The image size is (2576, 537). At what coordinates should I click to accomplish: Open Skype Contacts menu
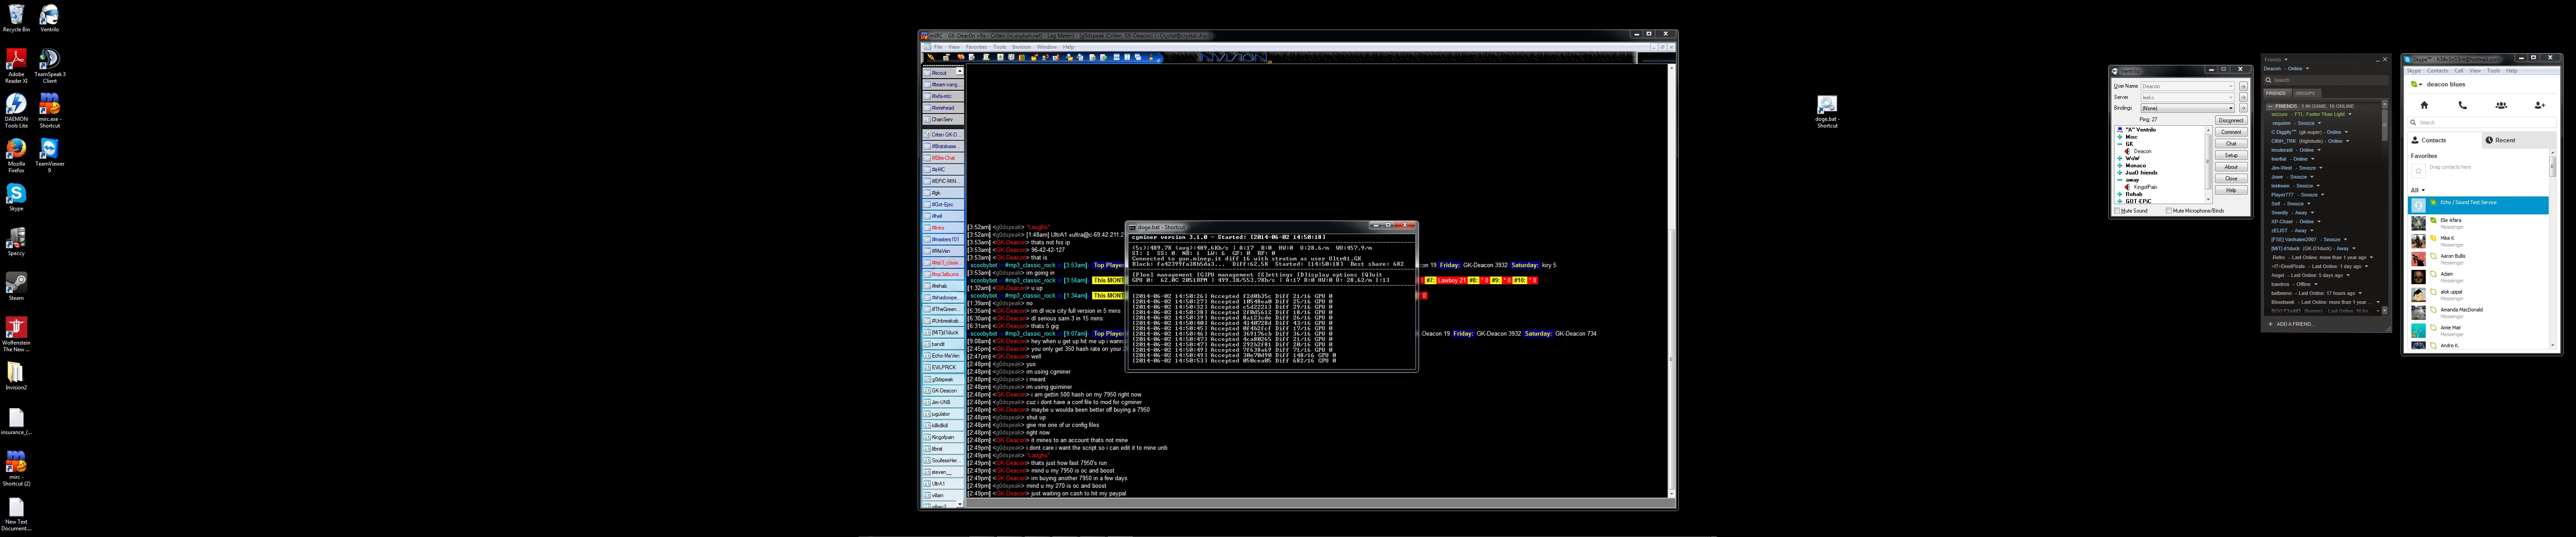click(x=2438, y=71)
